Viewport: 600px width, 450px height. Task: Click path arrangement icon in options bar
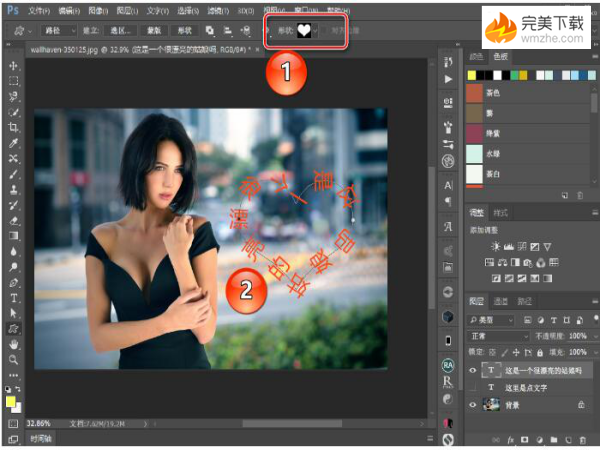click(246, 30)
